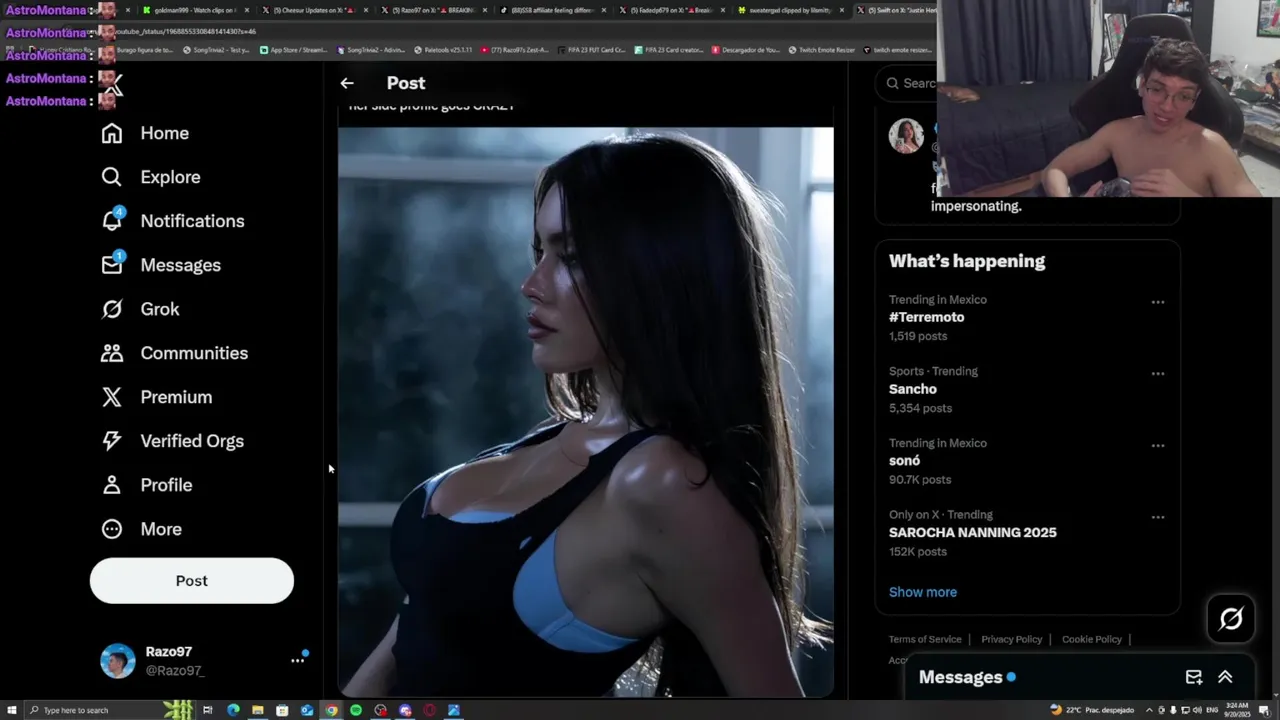Show hidden system tray icons
The width and height of the screenshot is (1280, 720).
point(1148,710)
